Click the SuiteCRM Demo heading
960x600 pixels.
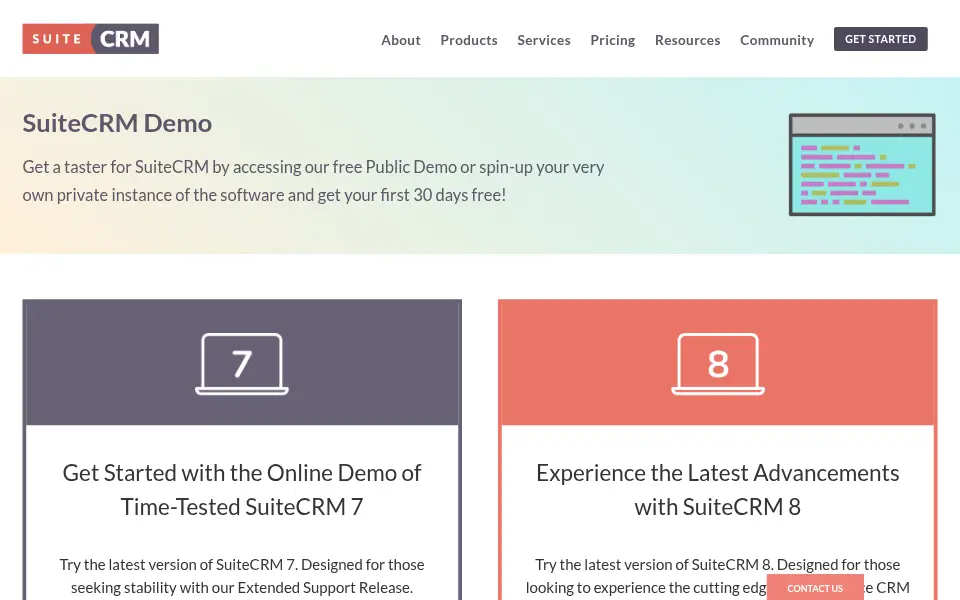tap(117, 123)
